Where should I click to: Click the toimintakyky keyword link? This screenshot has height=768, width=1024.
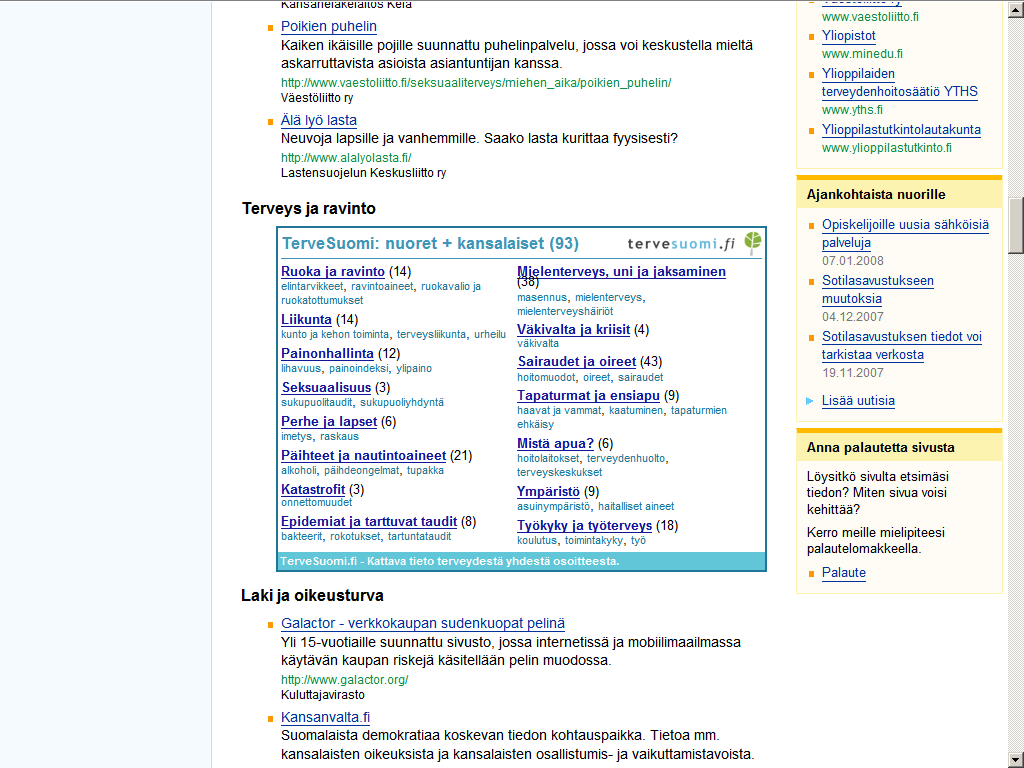(594, 541)
